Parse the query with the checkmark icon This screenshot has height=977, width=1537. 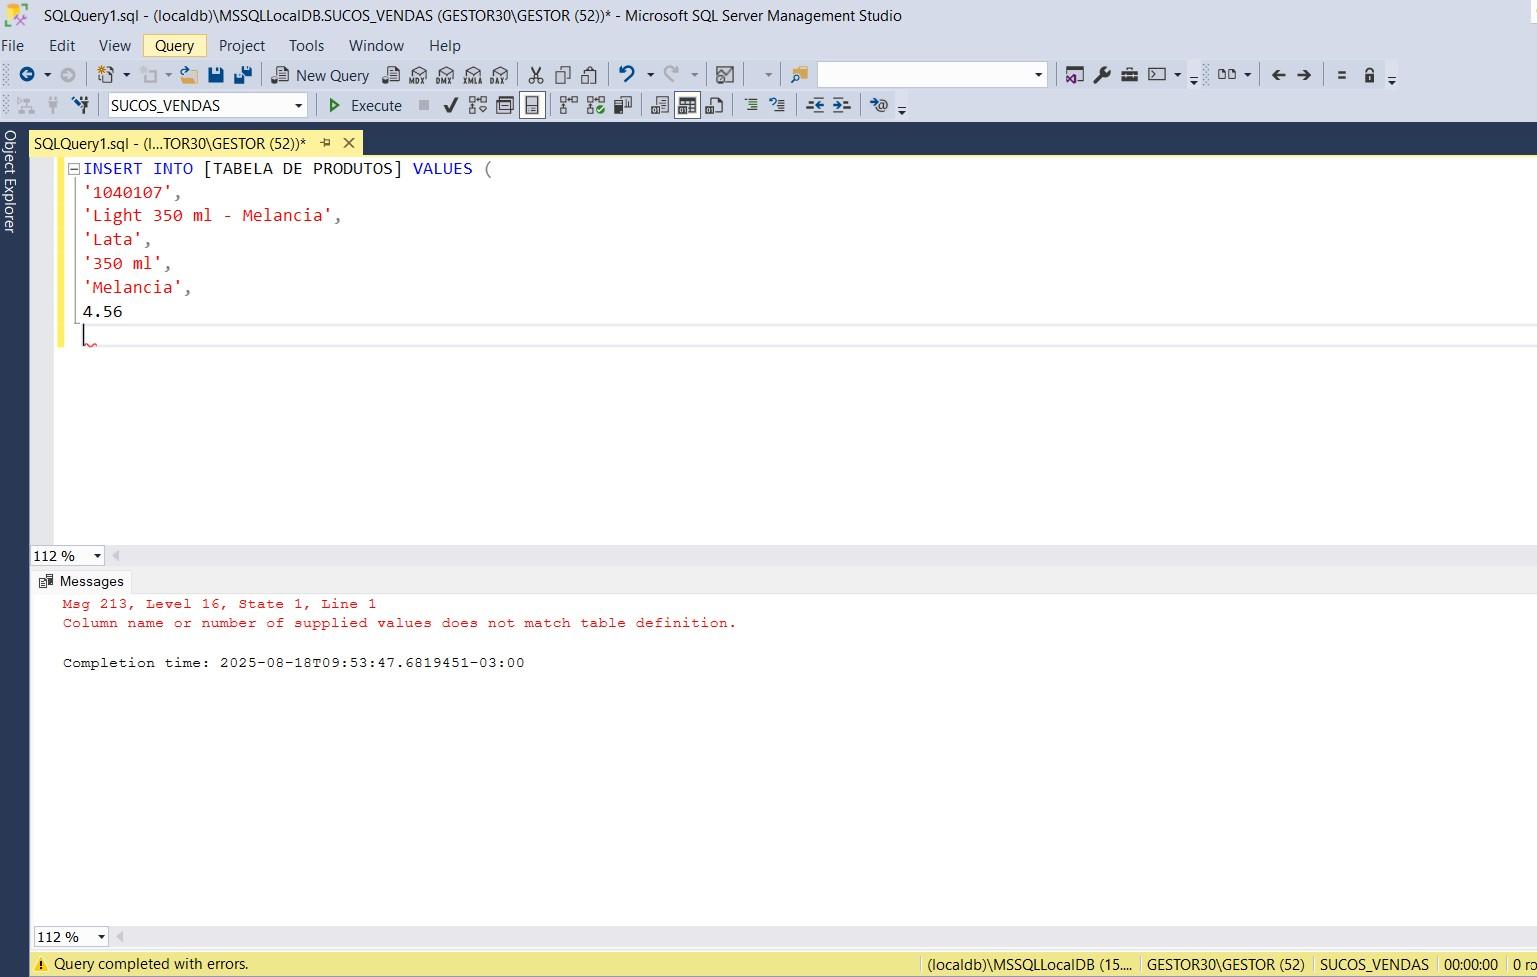point(451,105)
